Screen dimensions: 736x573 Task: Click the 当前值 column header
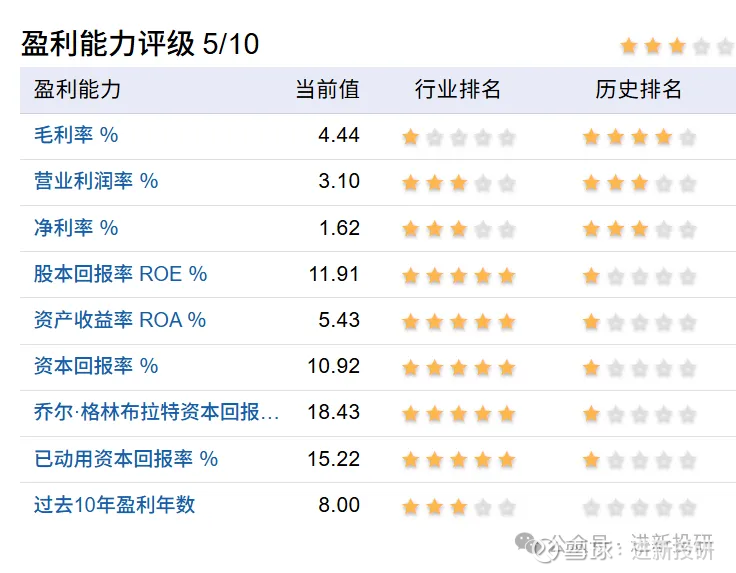327,89
